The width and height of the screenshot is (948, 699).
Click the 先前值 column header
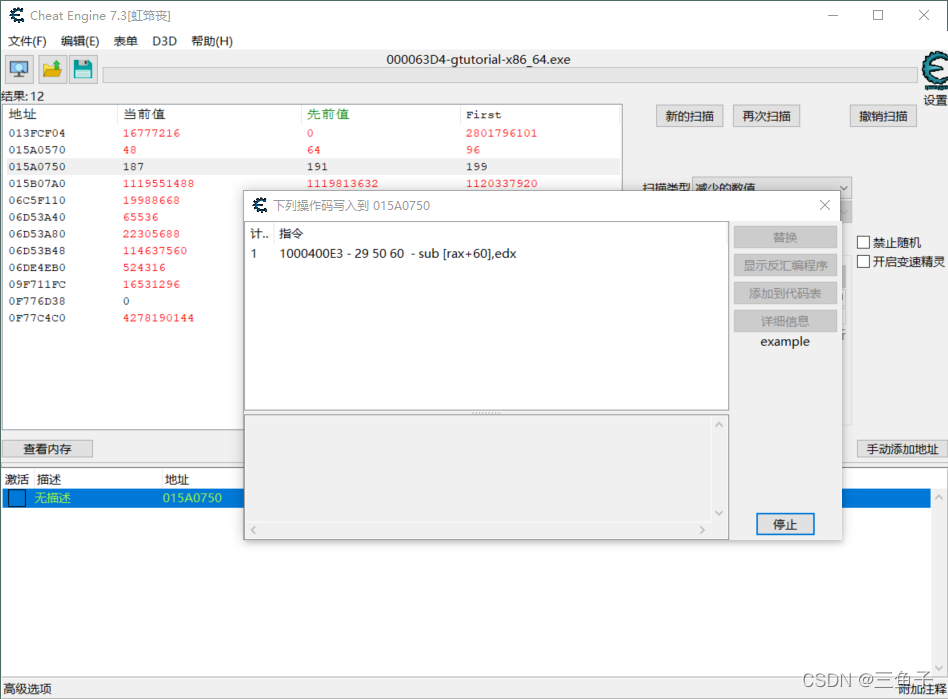click(x=381, y=114)
